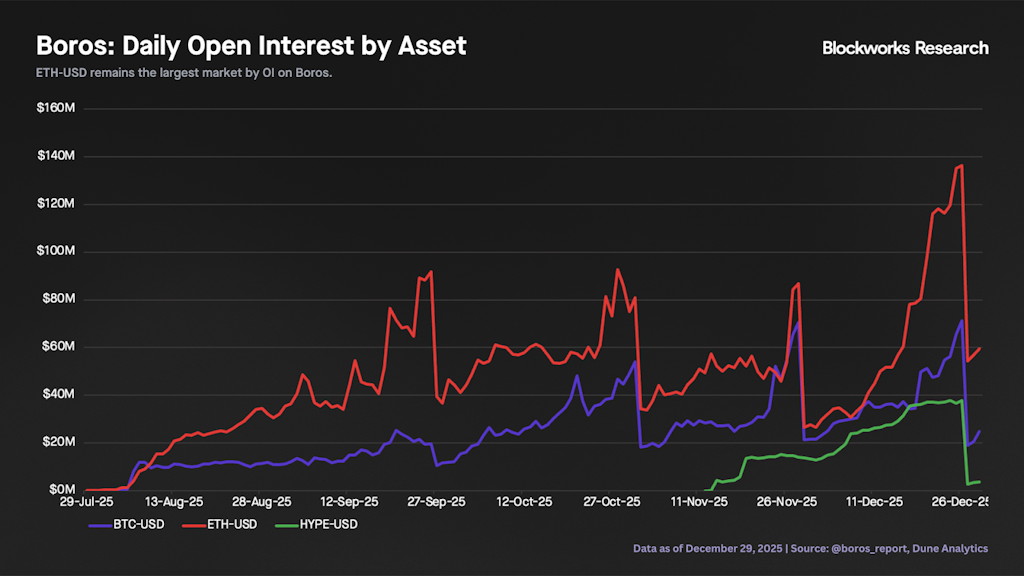Select the 29-Jul-25 x-axis date label

[x=86, y=503]
